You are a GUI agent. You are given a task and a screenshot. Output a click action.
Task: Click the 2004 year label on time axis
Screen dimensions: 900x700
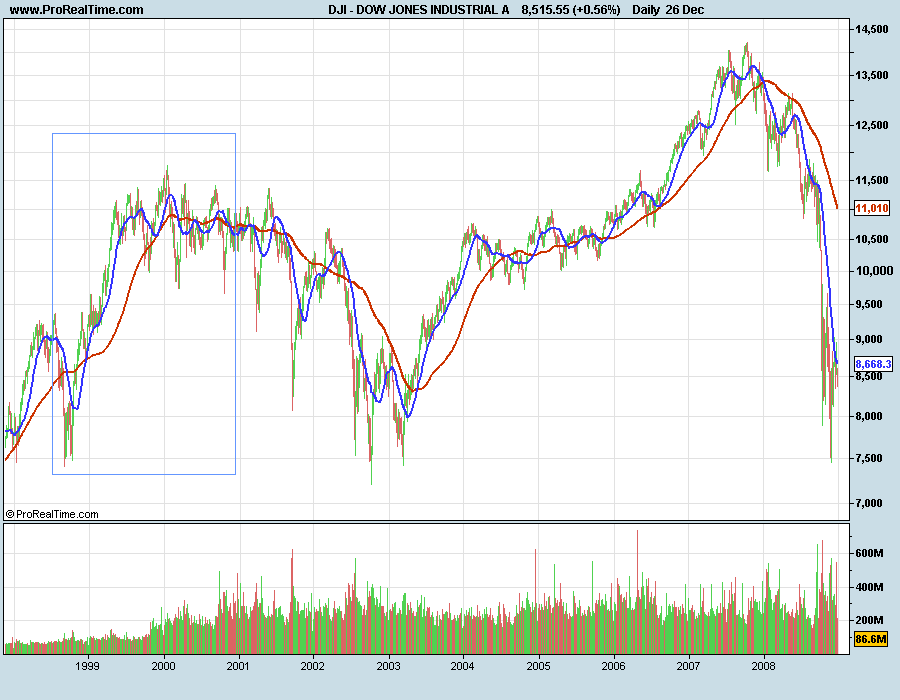click(x=462, y=666)
